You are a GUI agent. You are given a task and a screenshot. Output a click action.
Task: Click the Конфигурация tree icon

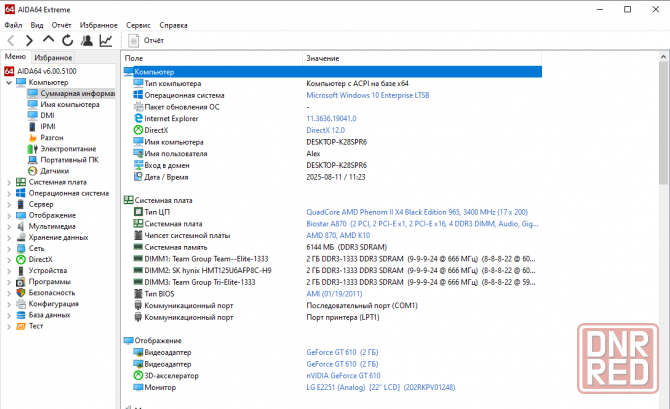tap(21, 304)
